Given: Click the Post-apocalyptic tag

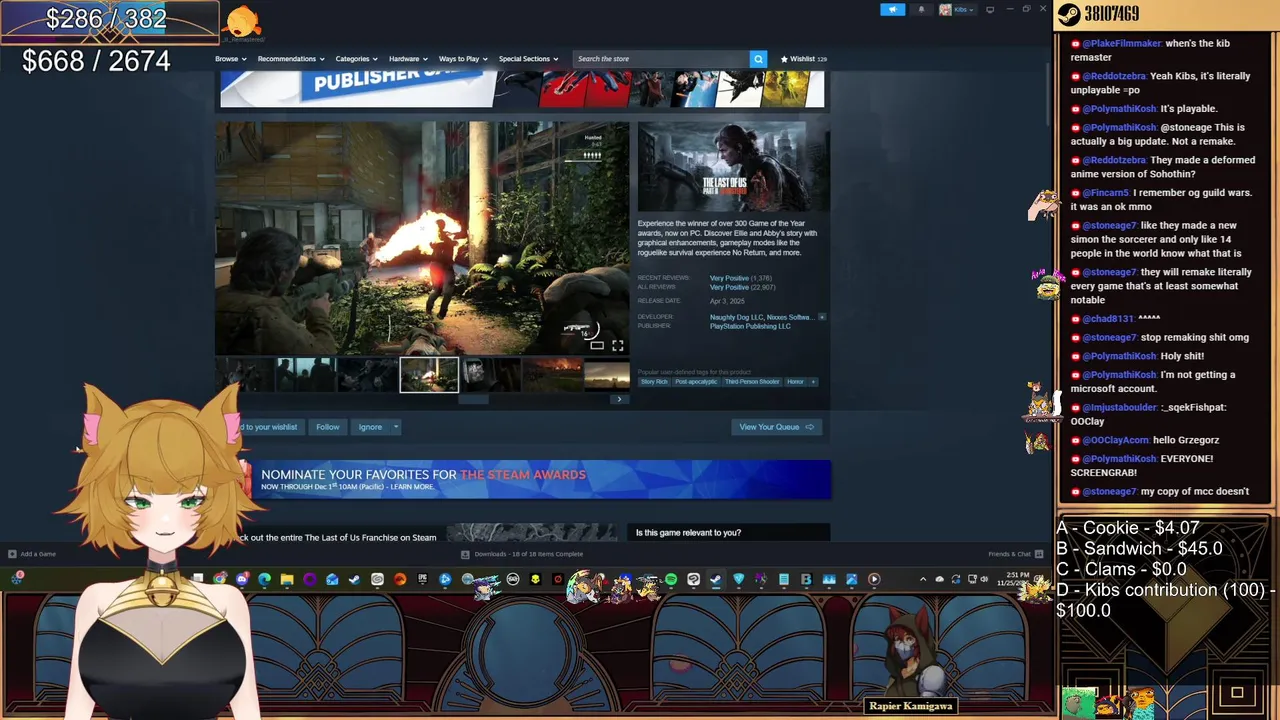Looking at the screenshot, I should [696, 381].
